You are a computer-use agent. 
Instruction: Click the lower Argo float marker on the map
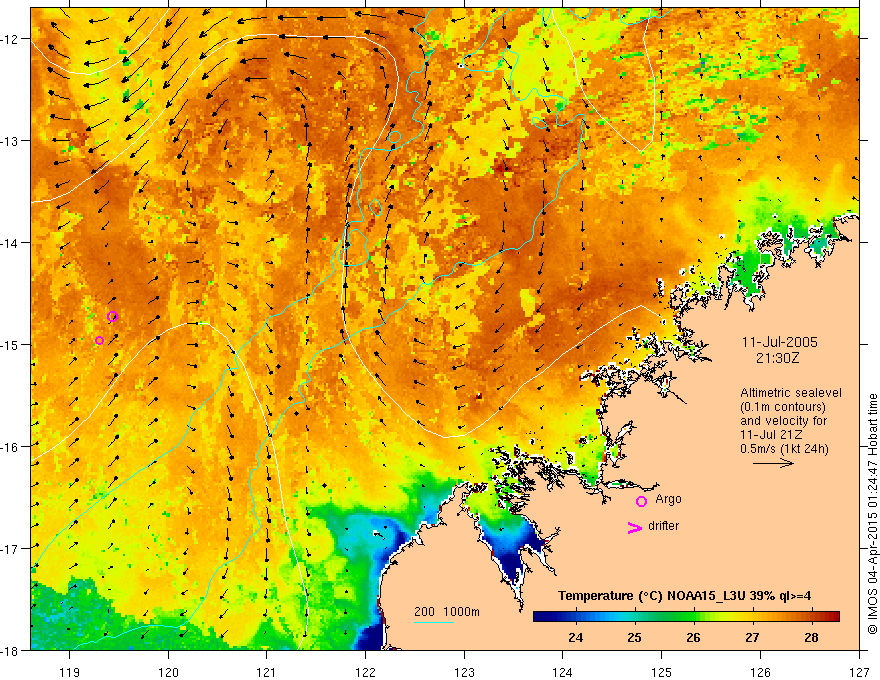(99, 341)
